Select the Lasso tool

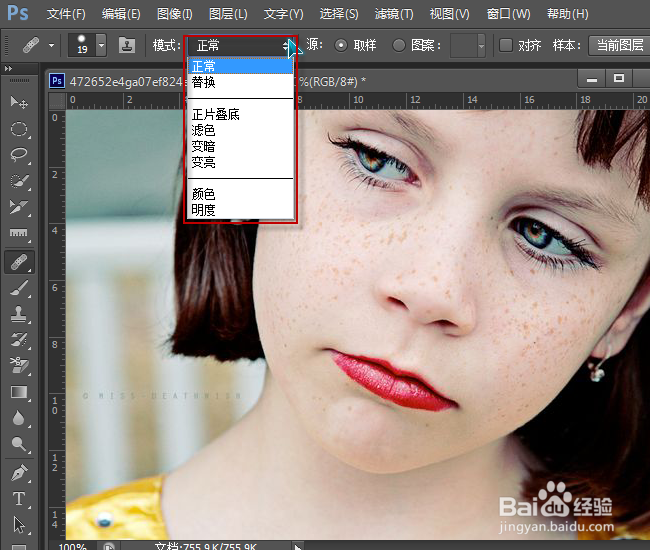[x=19, y=155]
